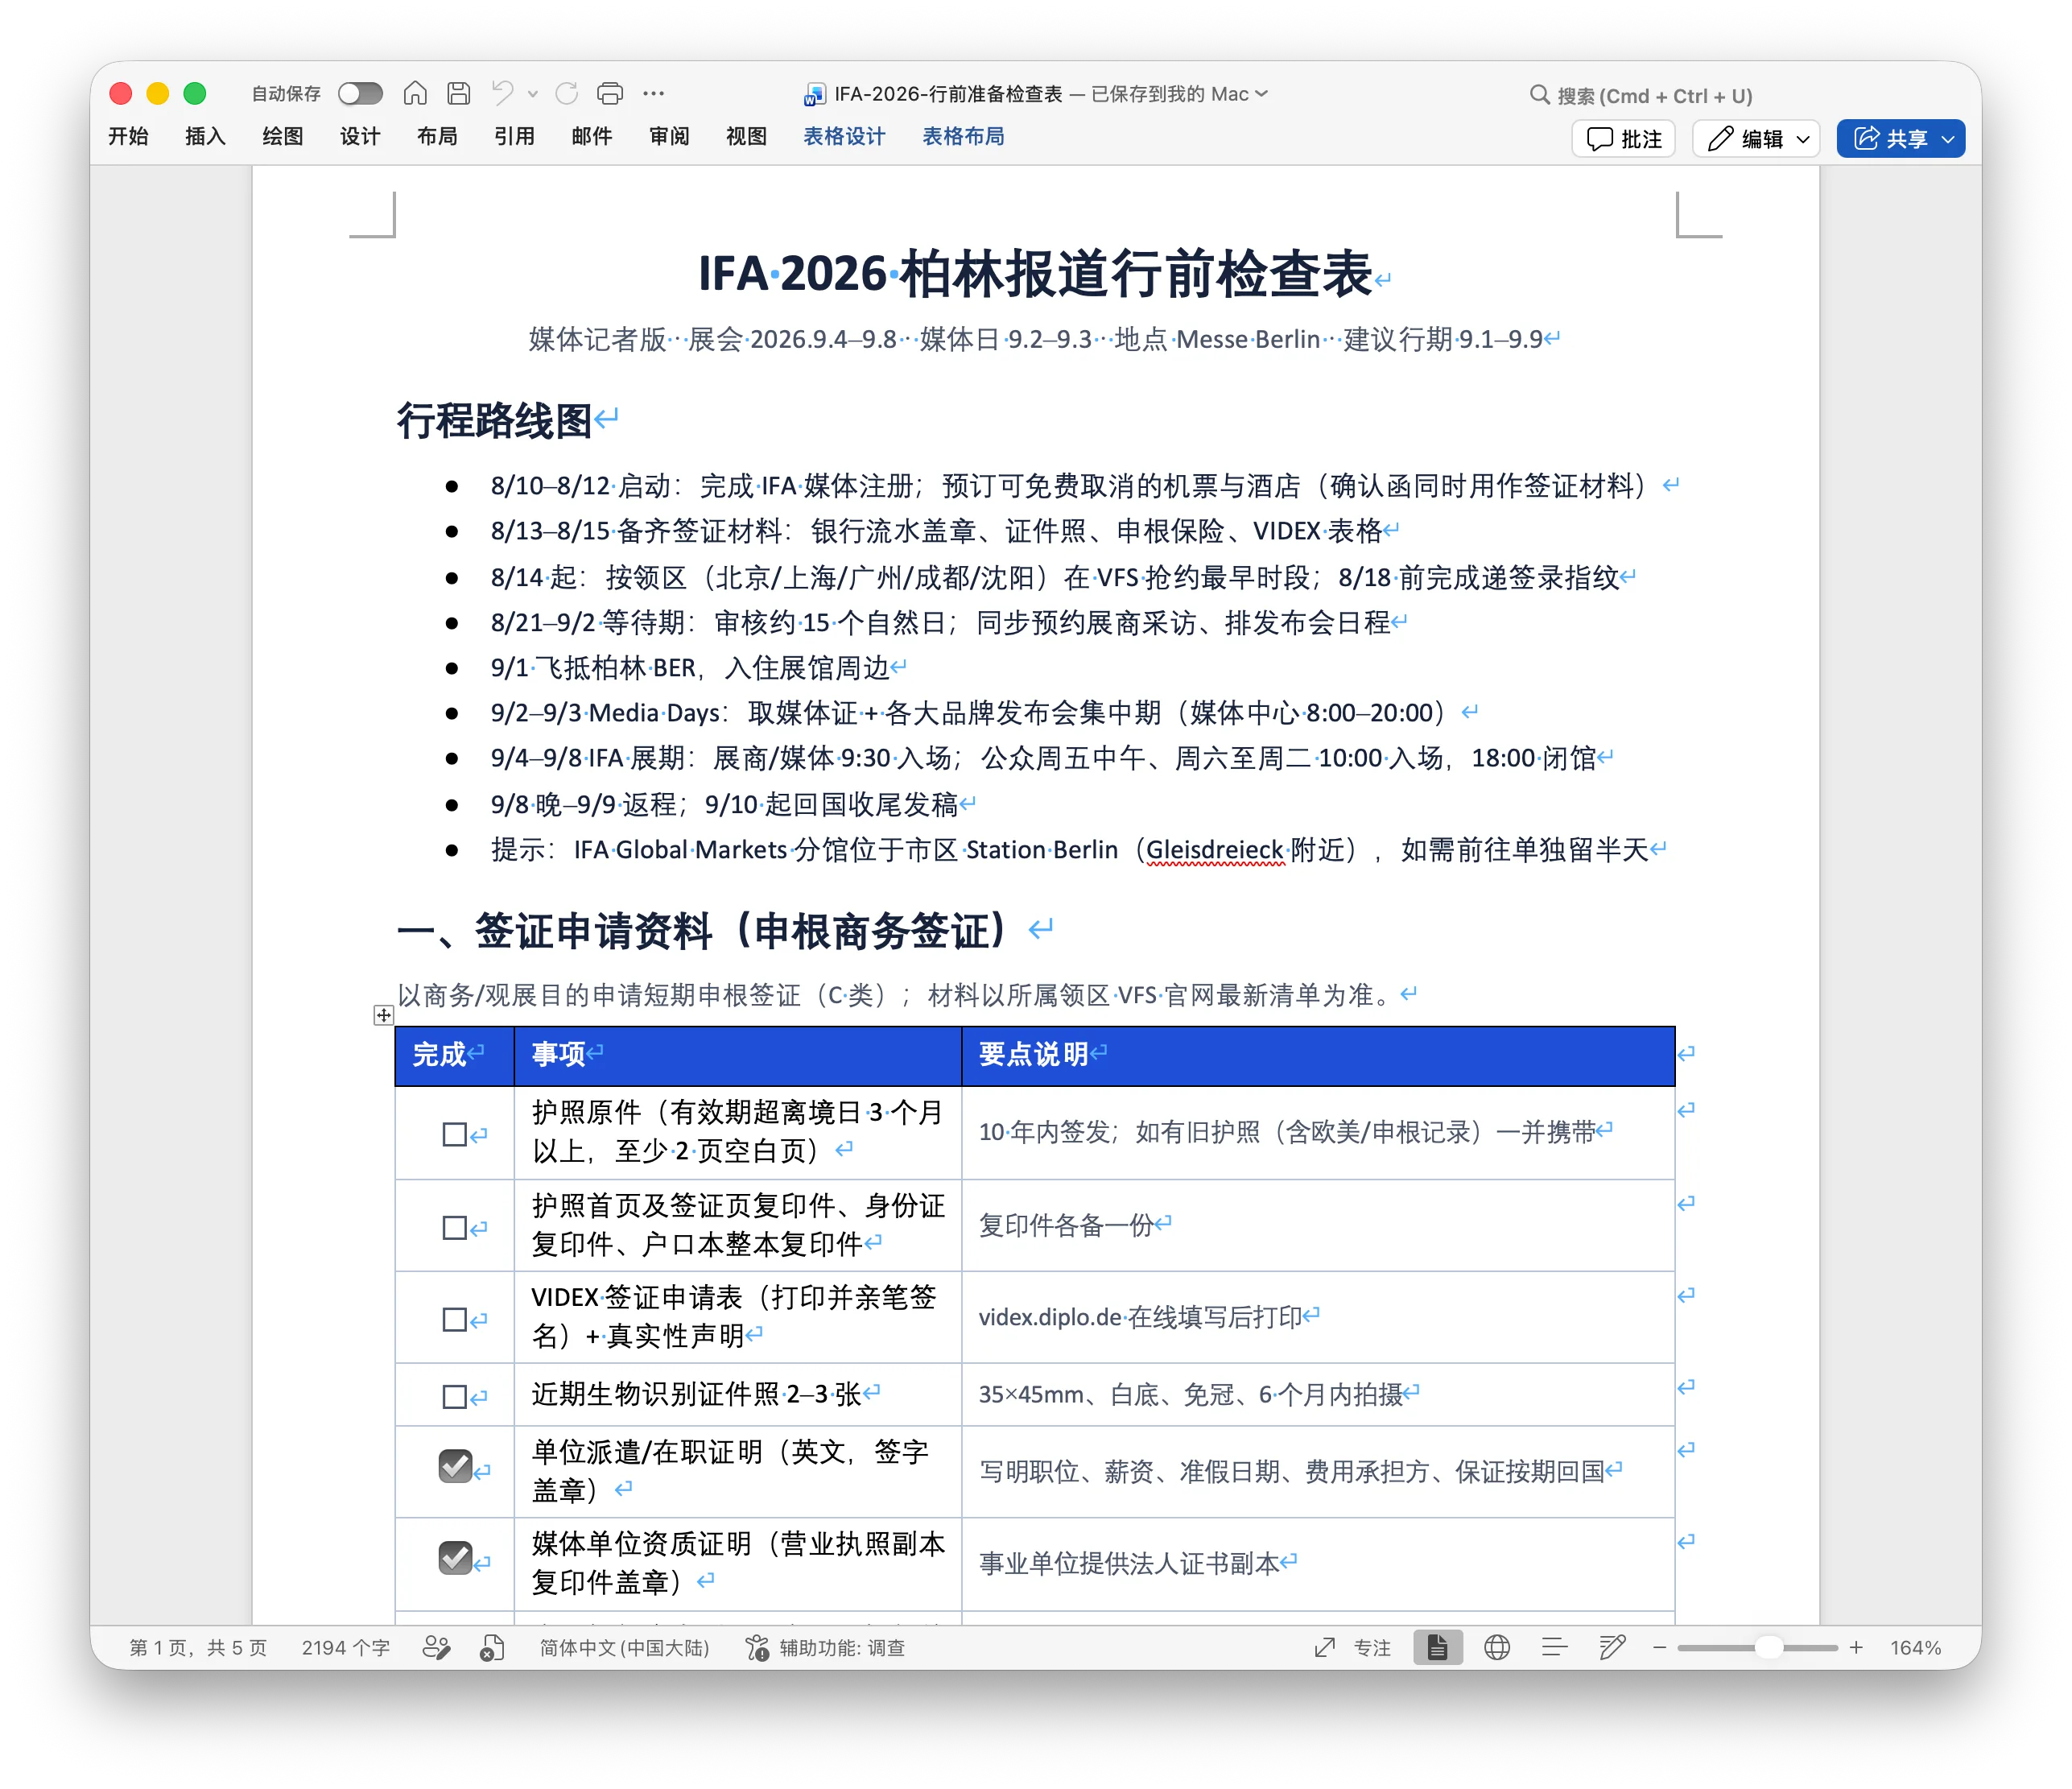
Task: Click the 2194 个字 word count
Action: pyautogui.click(x=345, y=1647)
